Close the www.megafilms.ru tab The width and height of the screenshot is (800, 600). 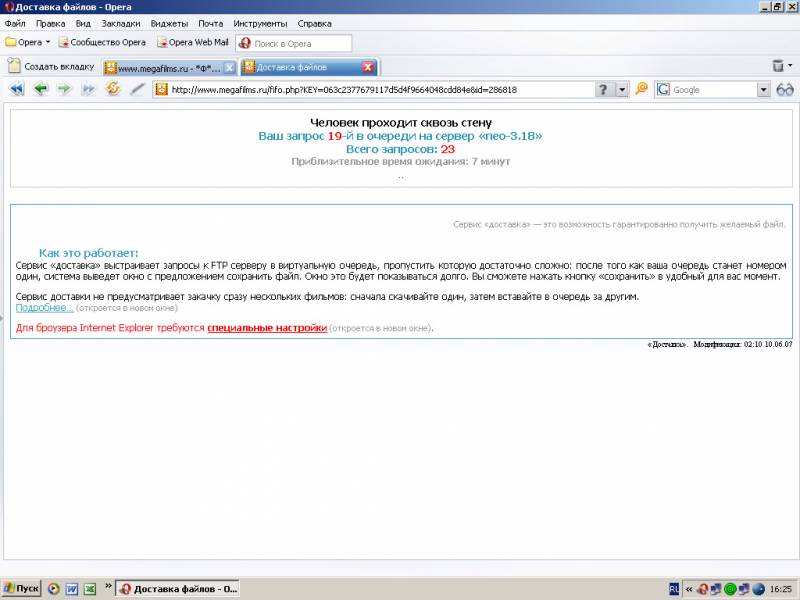pos(230,67)
